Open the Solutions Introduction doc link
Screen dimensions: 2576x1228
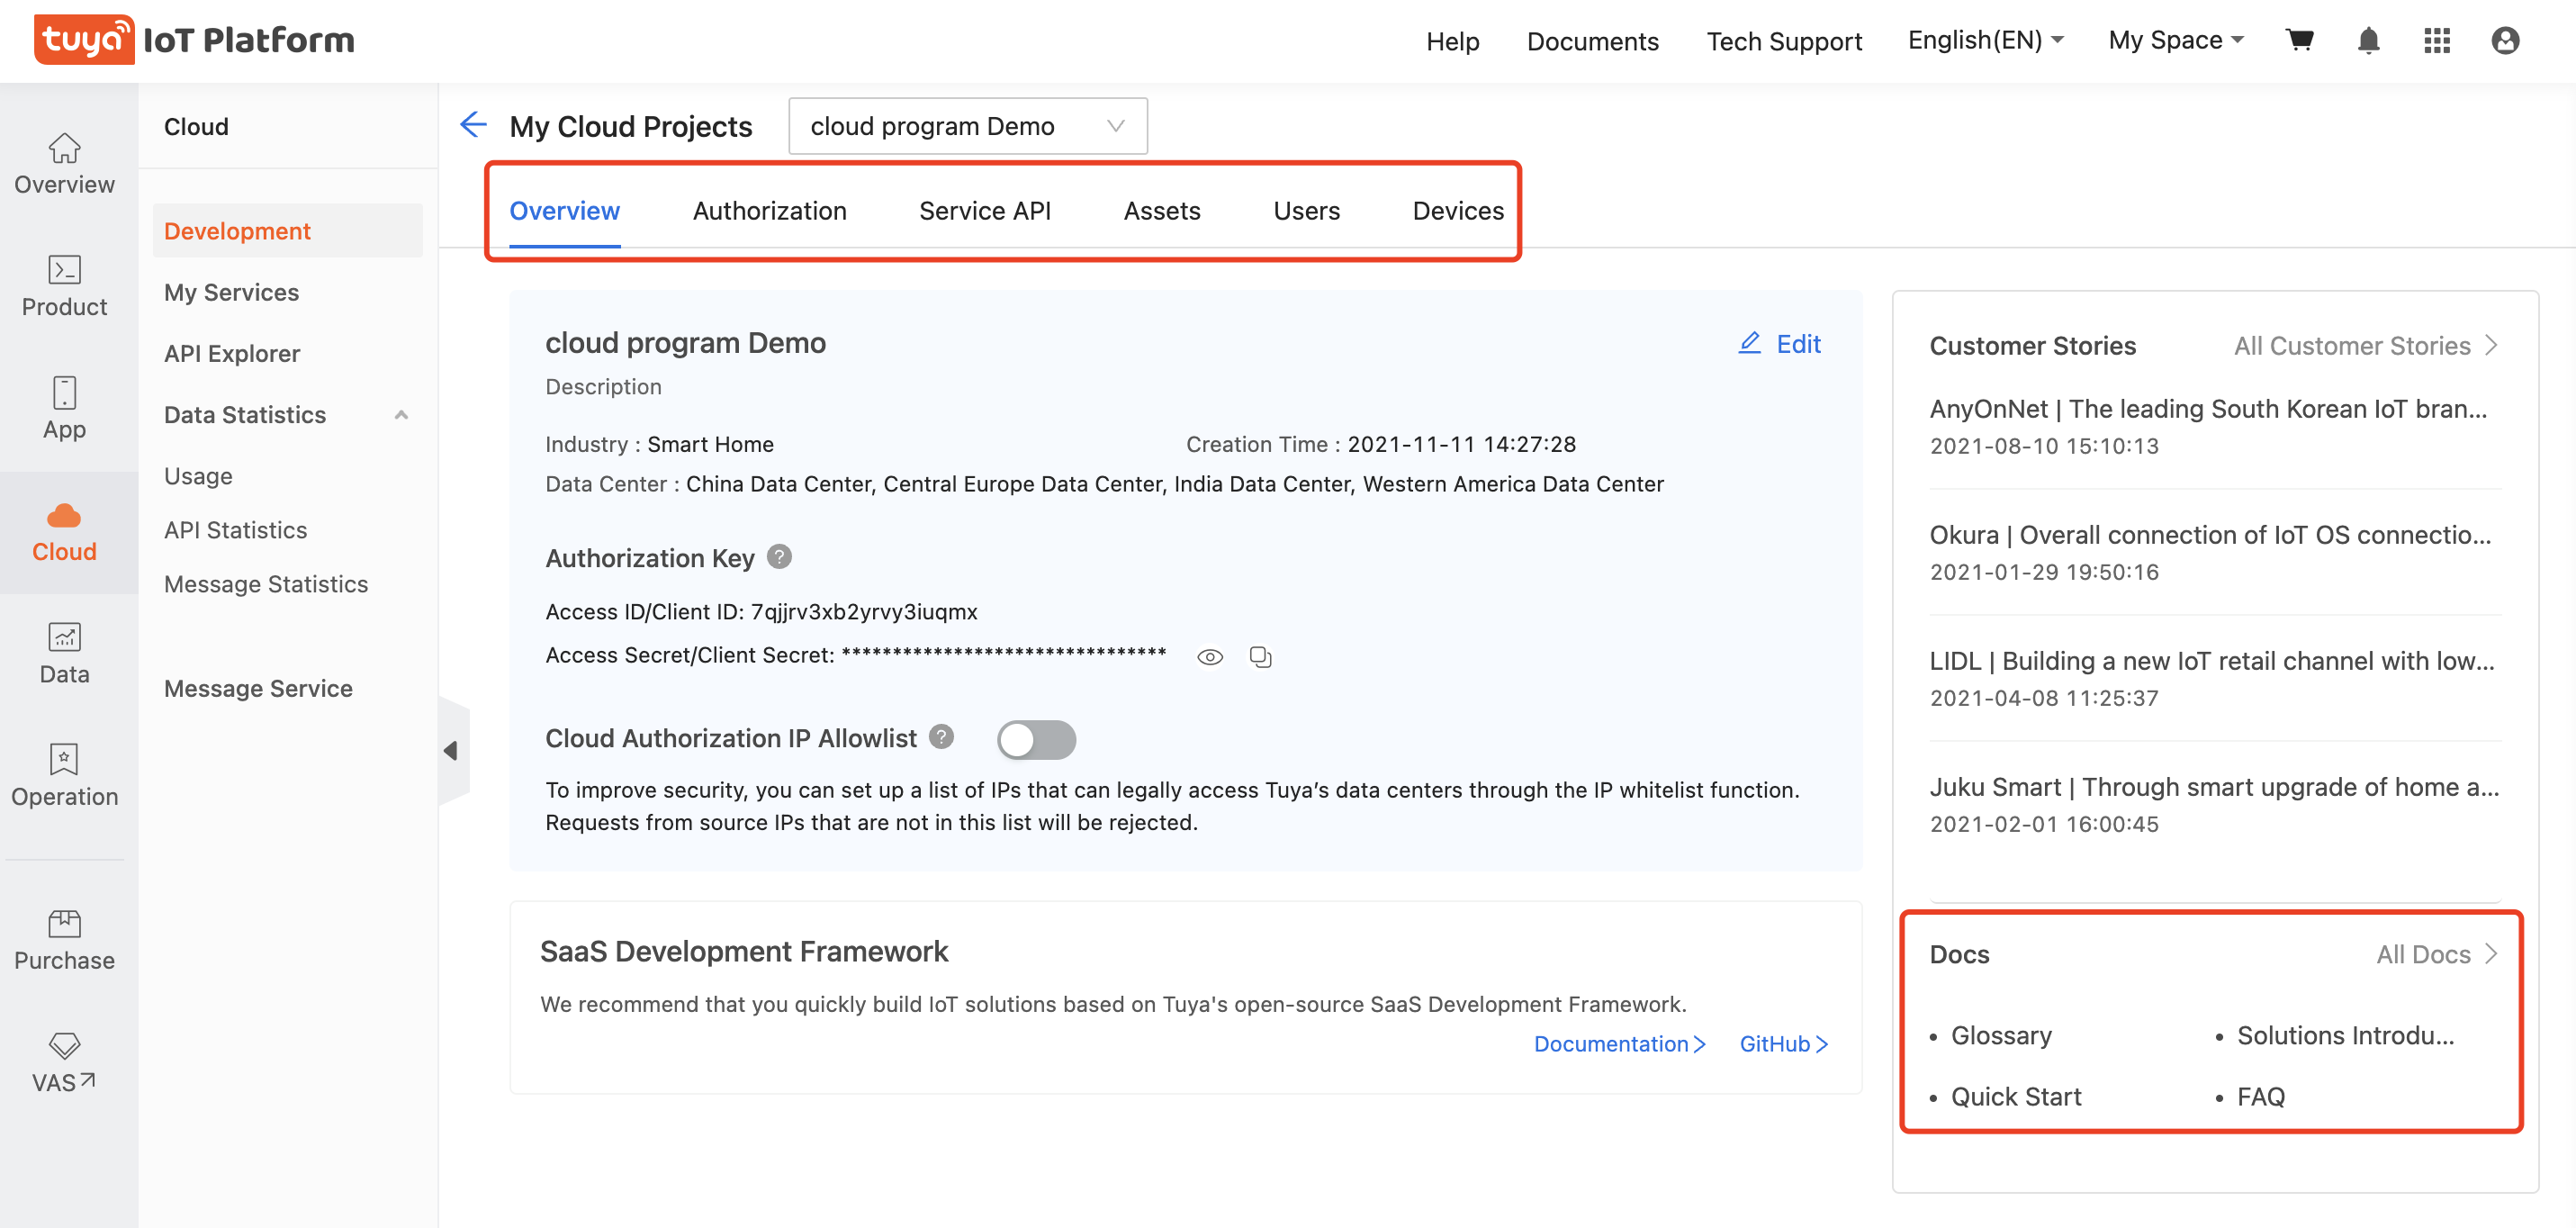pyautogui.click(x=2345, y=1035)
